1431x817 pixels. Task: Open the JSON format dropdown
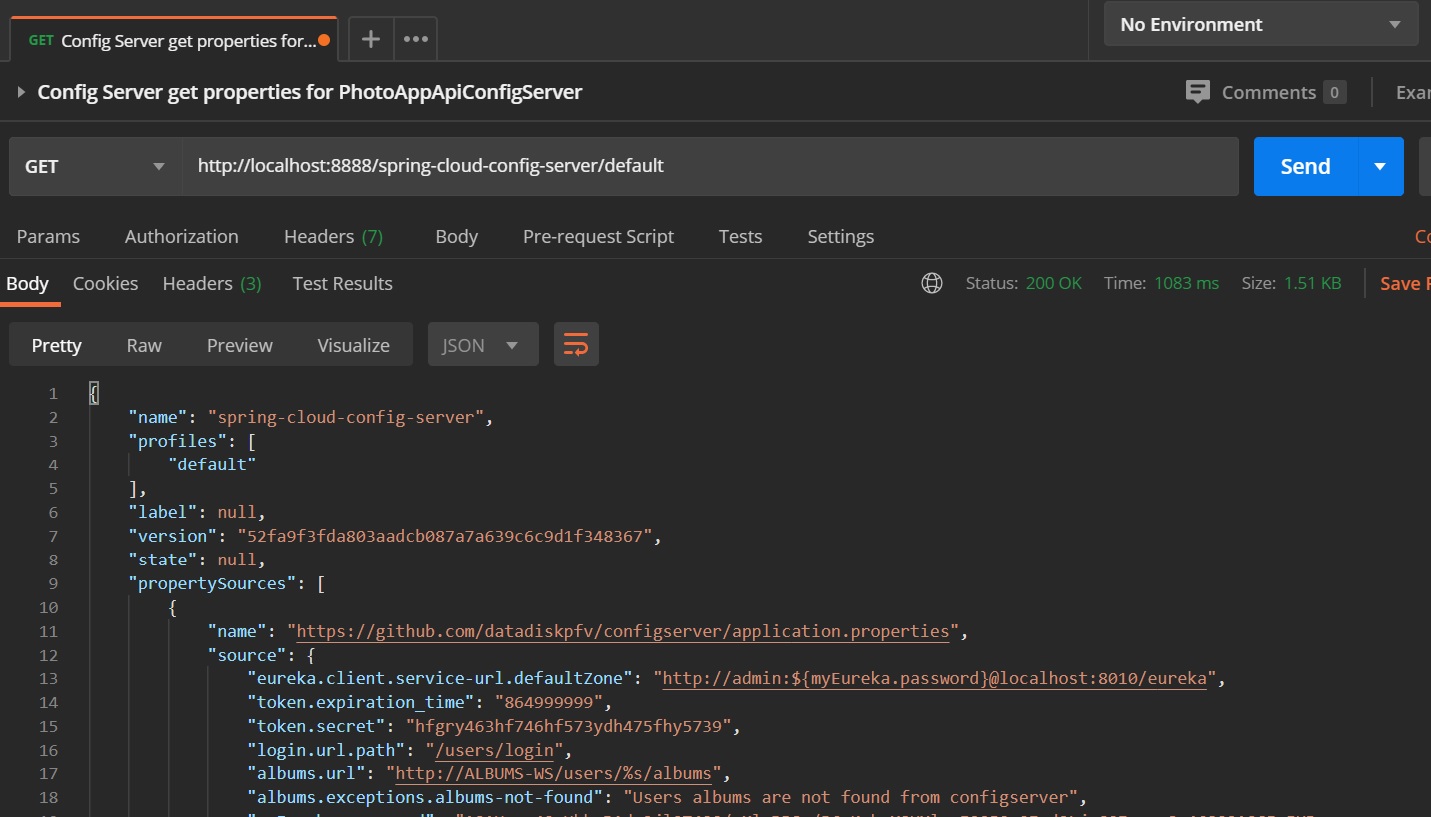(482, 345)
